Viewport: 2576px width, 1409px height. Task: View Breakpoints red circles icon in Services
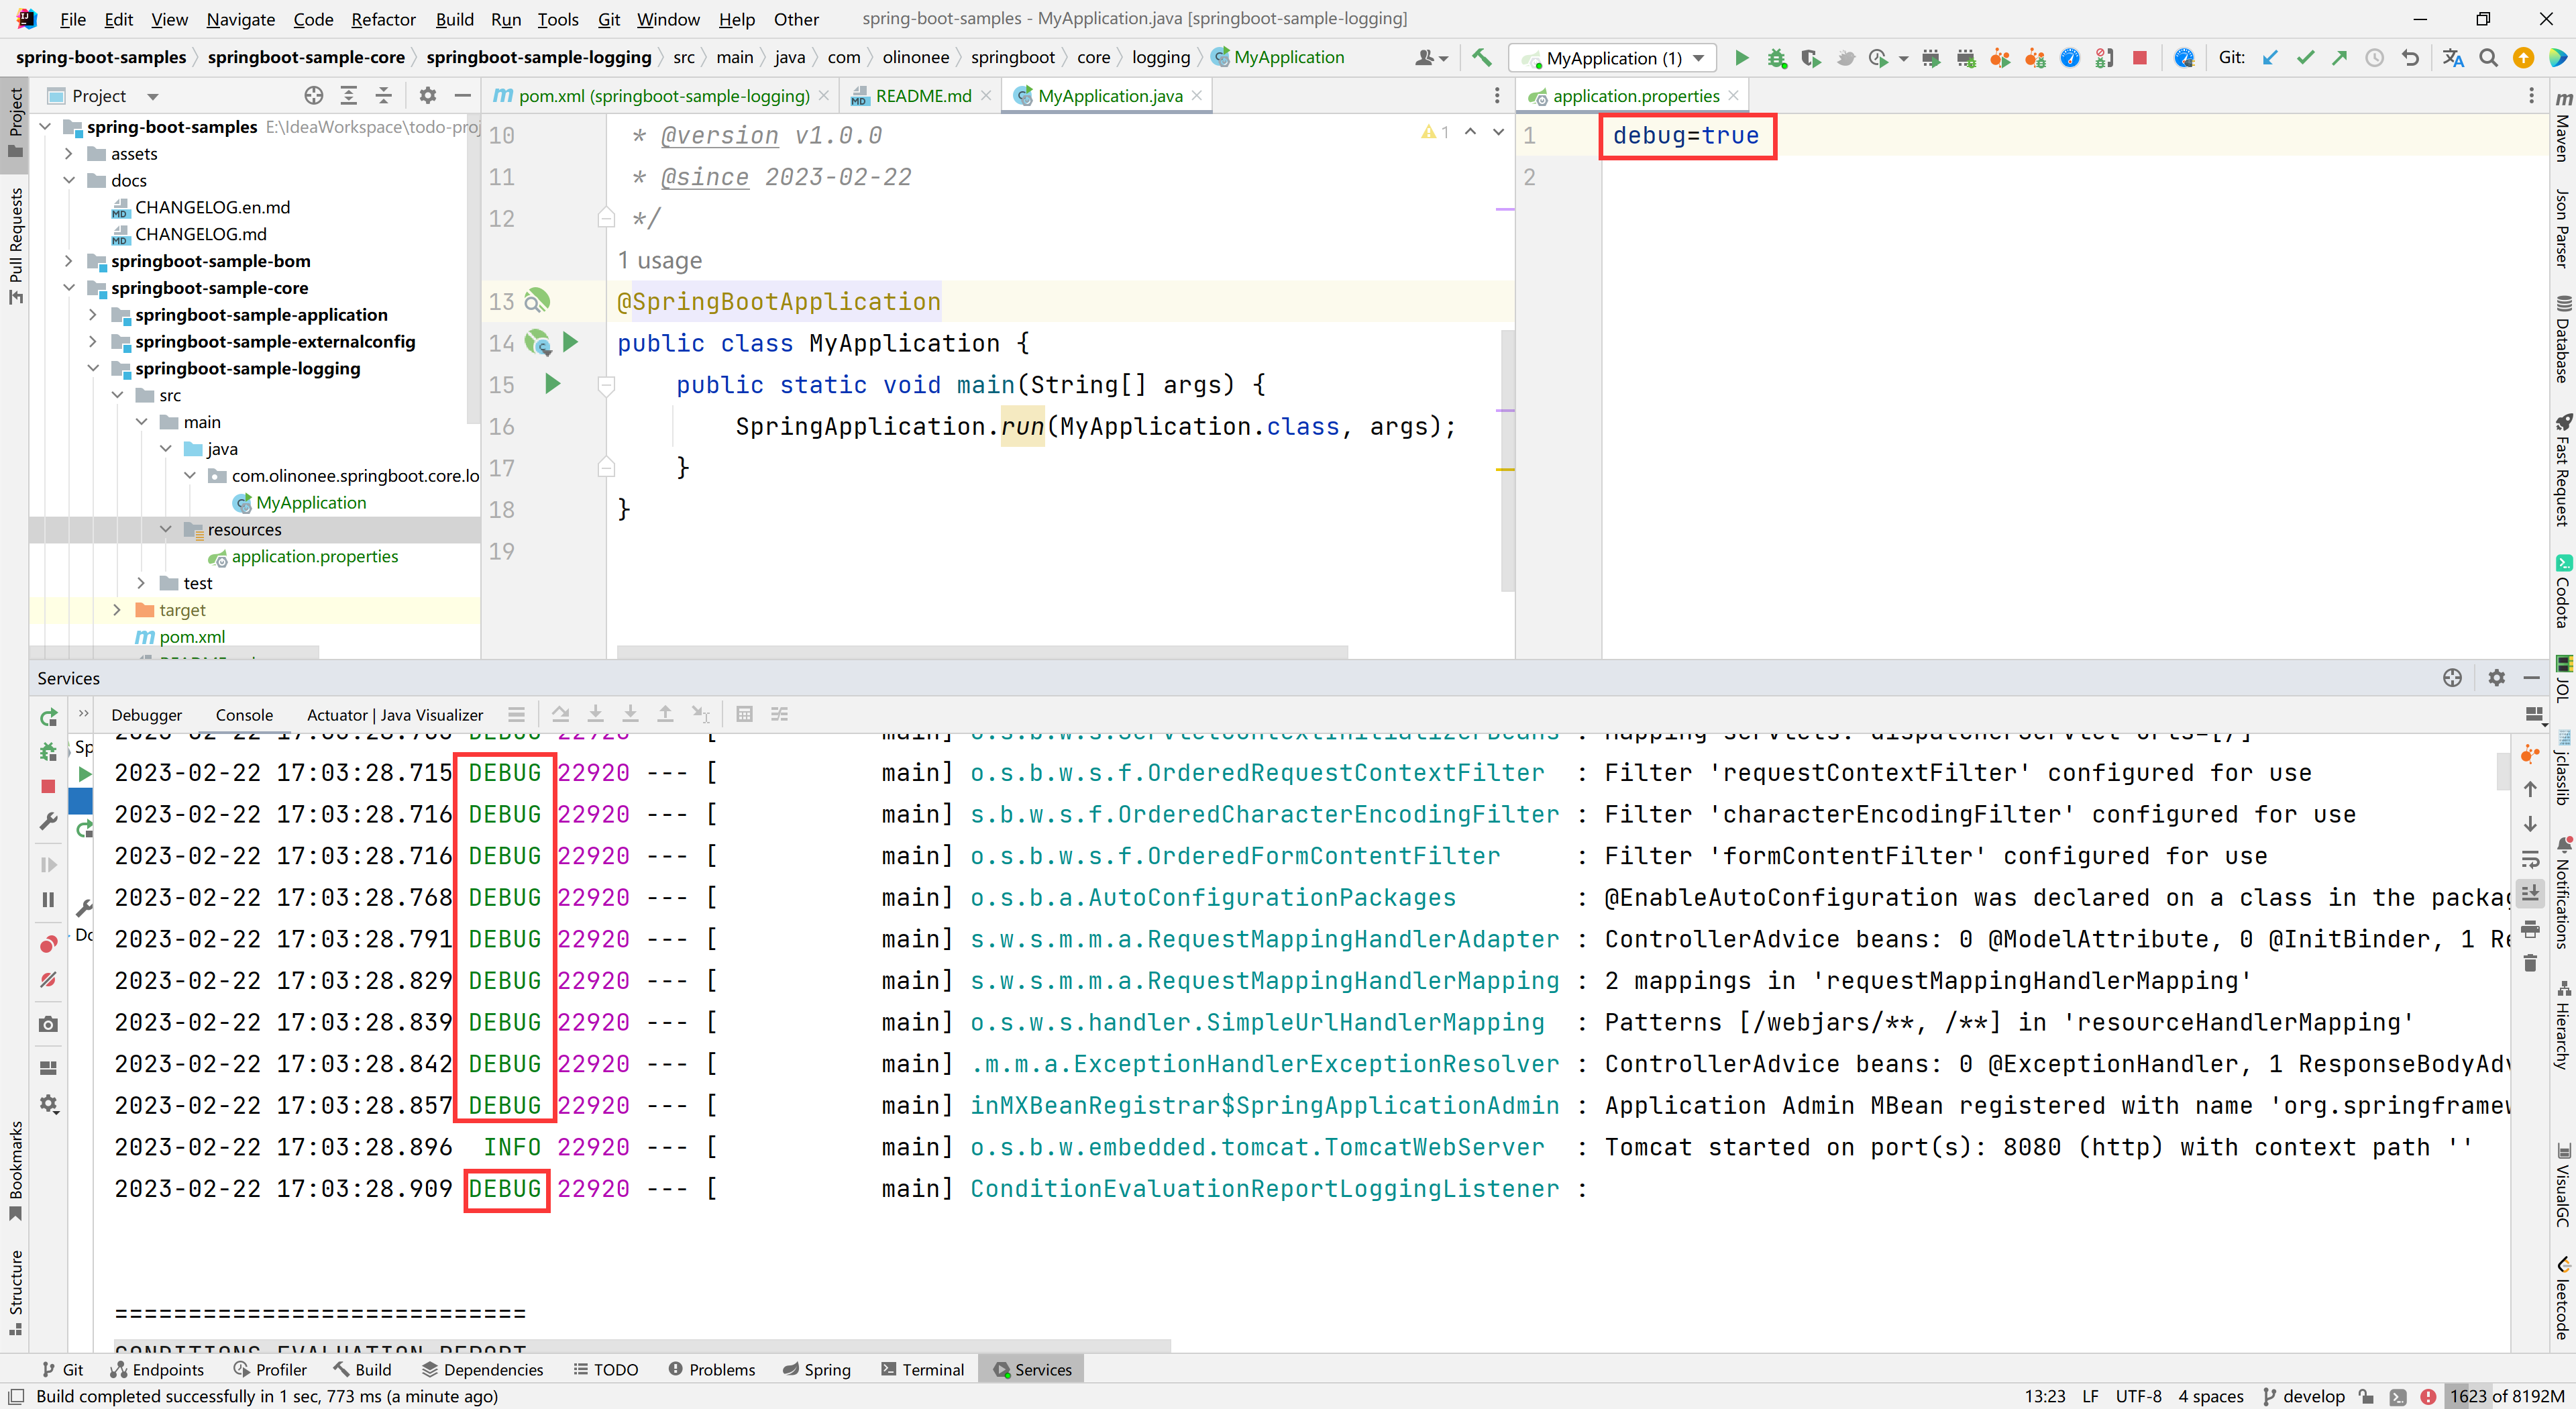tap(48, 945)
